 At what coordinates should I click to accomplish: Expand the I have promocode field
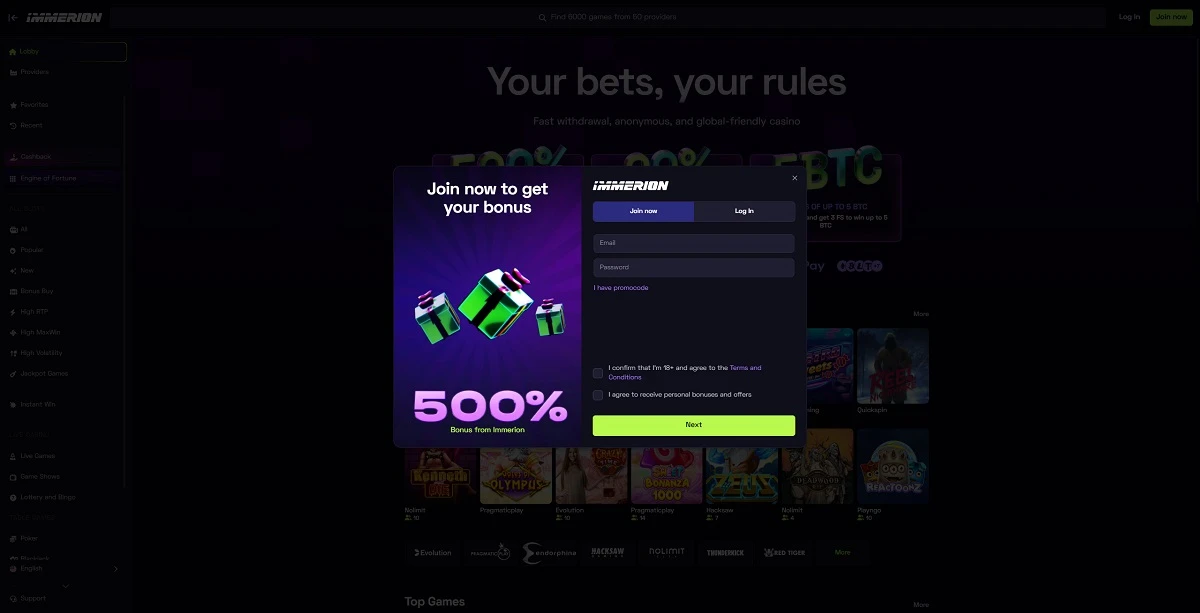point(621,288)
